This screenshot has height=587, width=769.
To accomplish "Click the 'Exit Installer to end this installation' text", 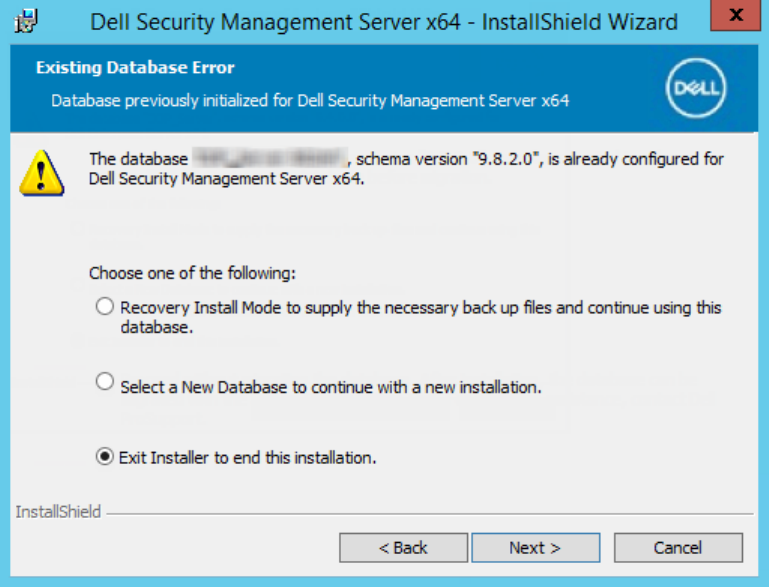I will 248,458.
